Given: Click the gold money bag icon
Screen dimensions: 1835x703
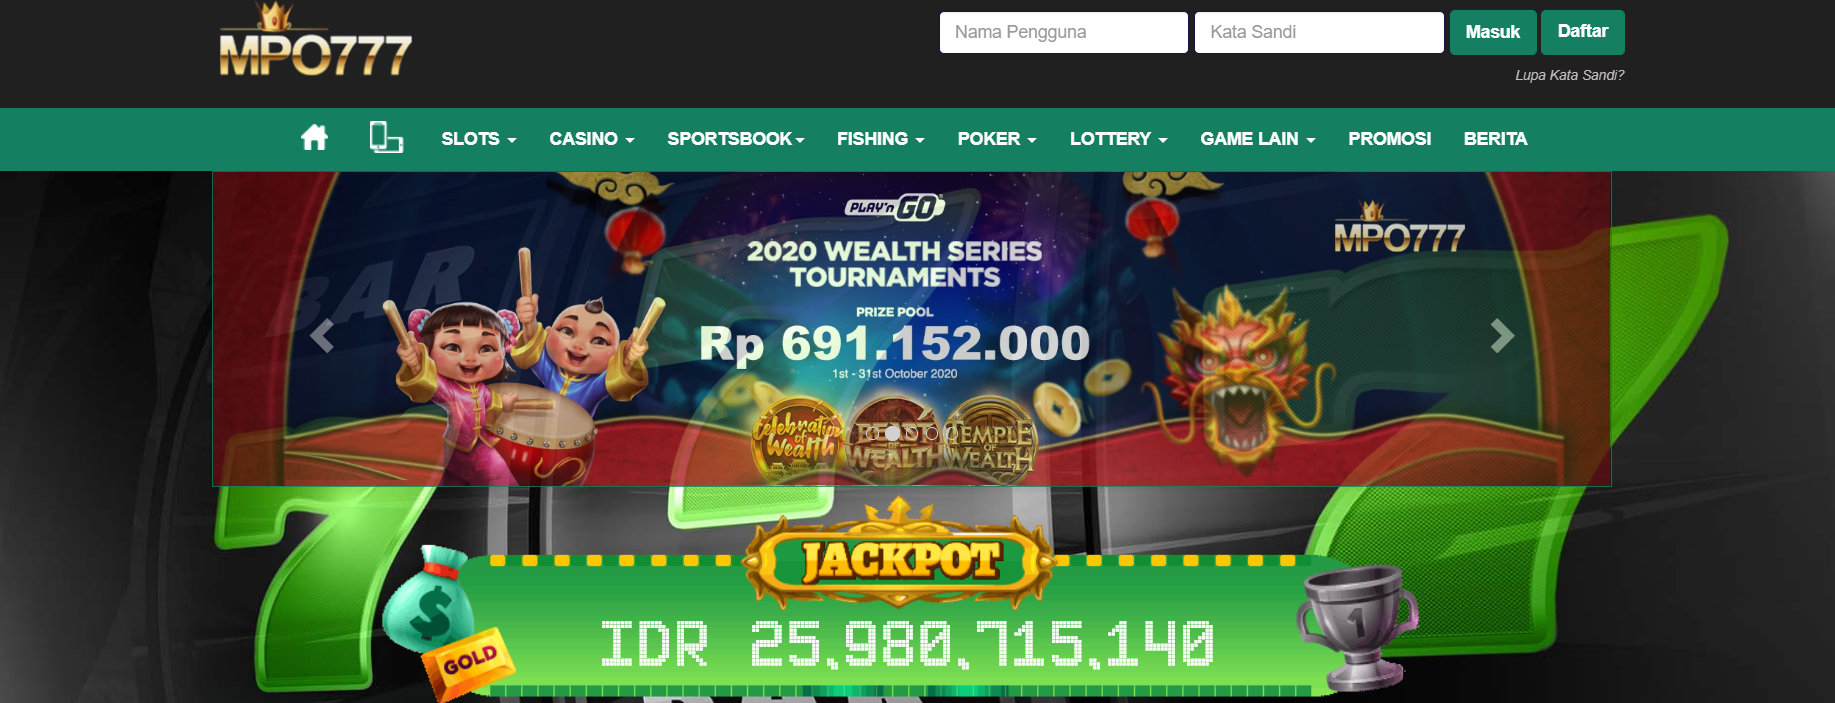Looking at the screenshot, I should tap(428, 597).
